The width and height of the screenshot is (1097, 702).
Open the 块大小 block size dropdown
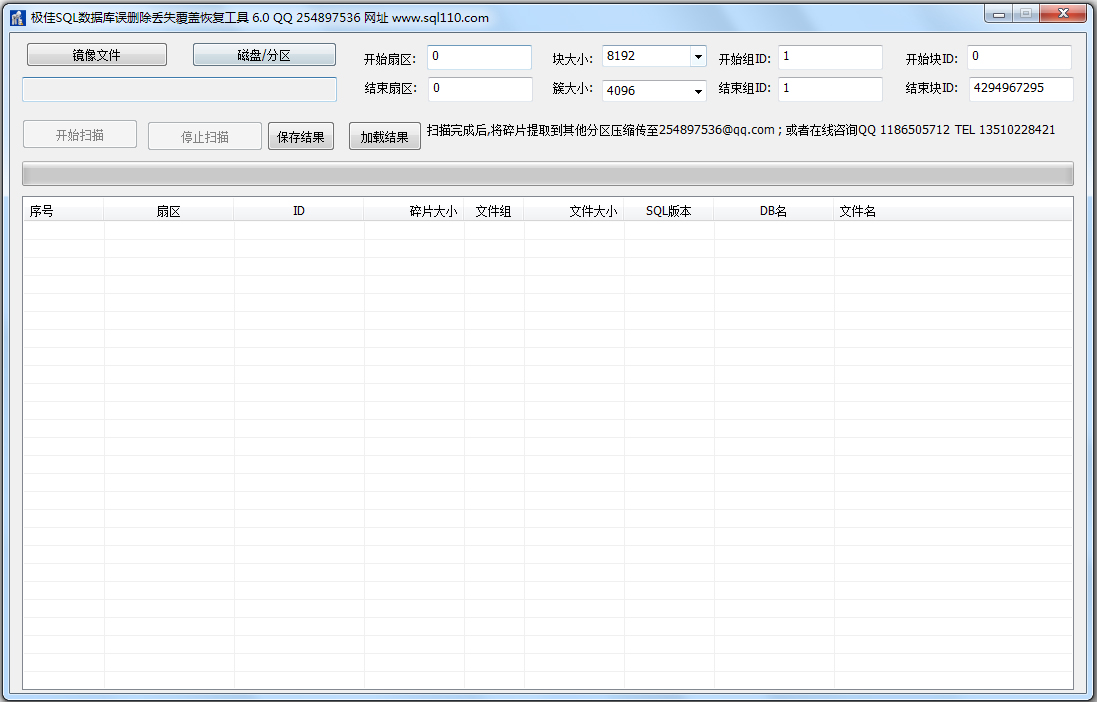(x=697, y=56)
